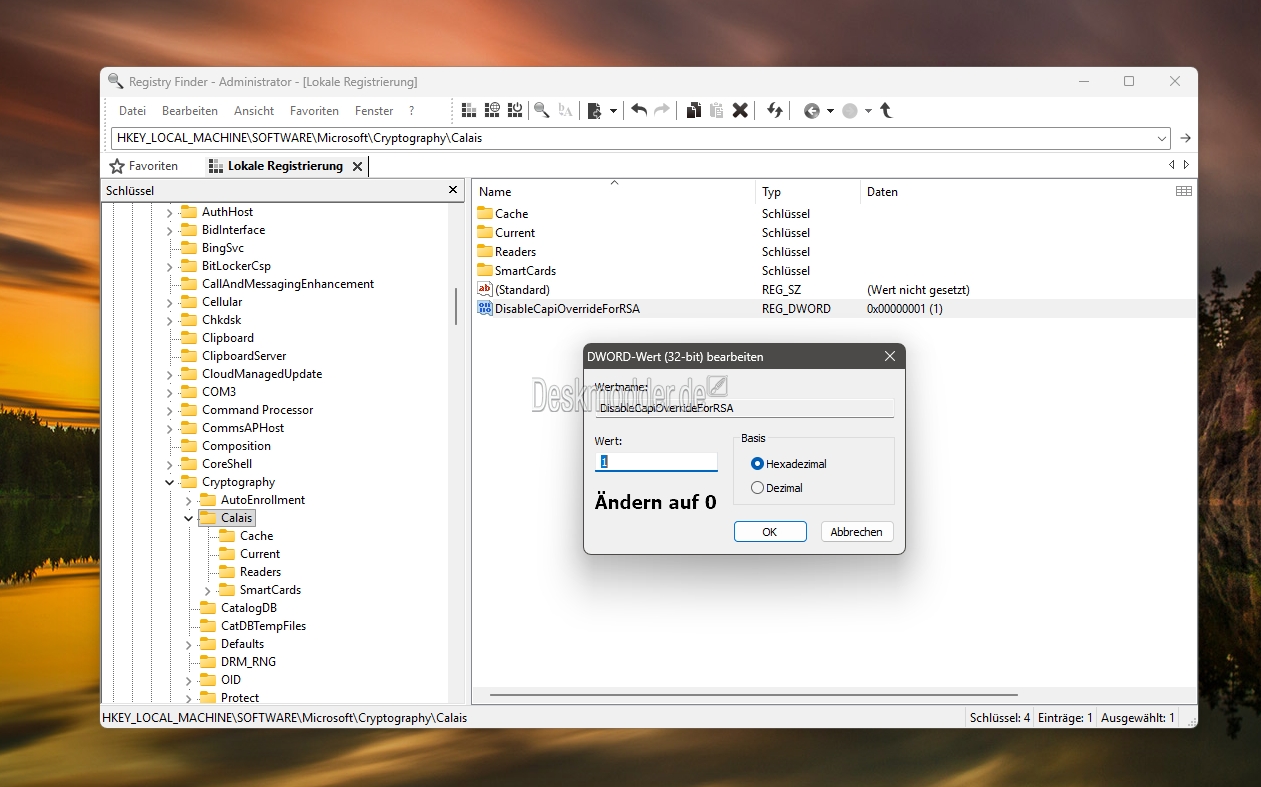This screenshot has width=1261, height=787.
Task: Open the network registry connect icon
Action: (492, 110)
